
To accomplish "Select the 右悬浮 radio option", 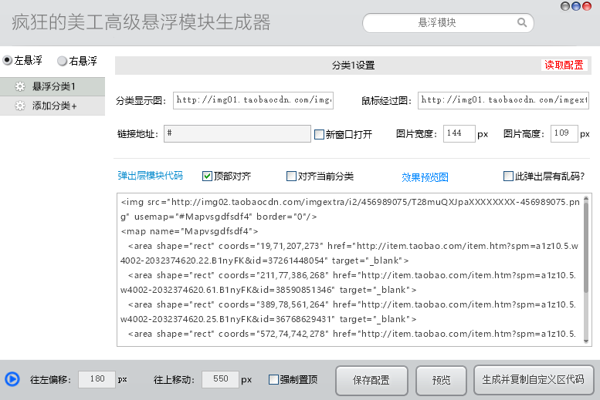I will click(x=62, y=61).
